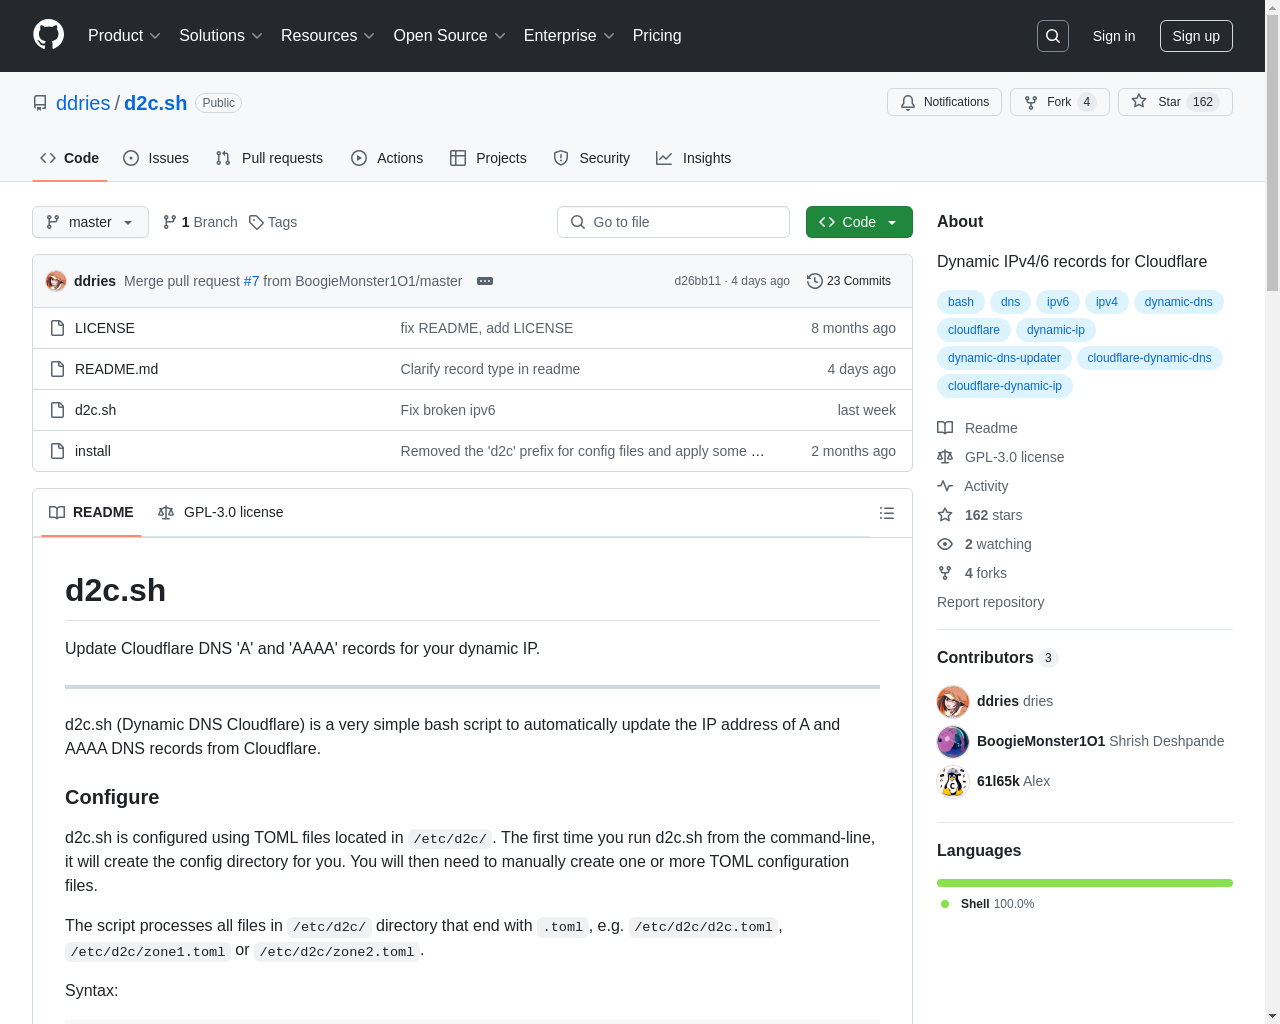Open ddries avatar in commit row

point(56,281)
